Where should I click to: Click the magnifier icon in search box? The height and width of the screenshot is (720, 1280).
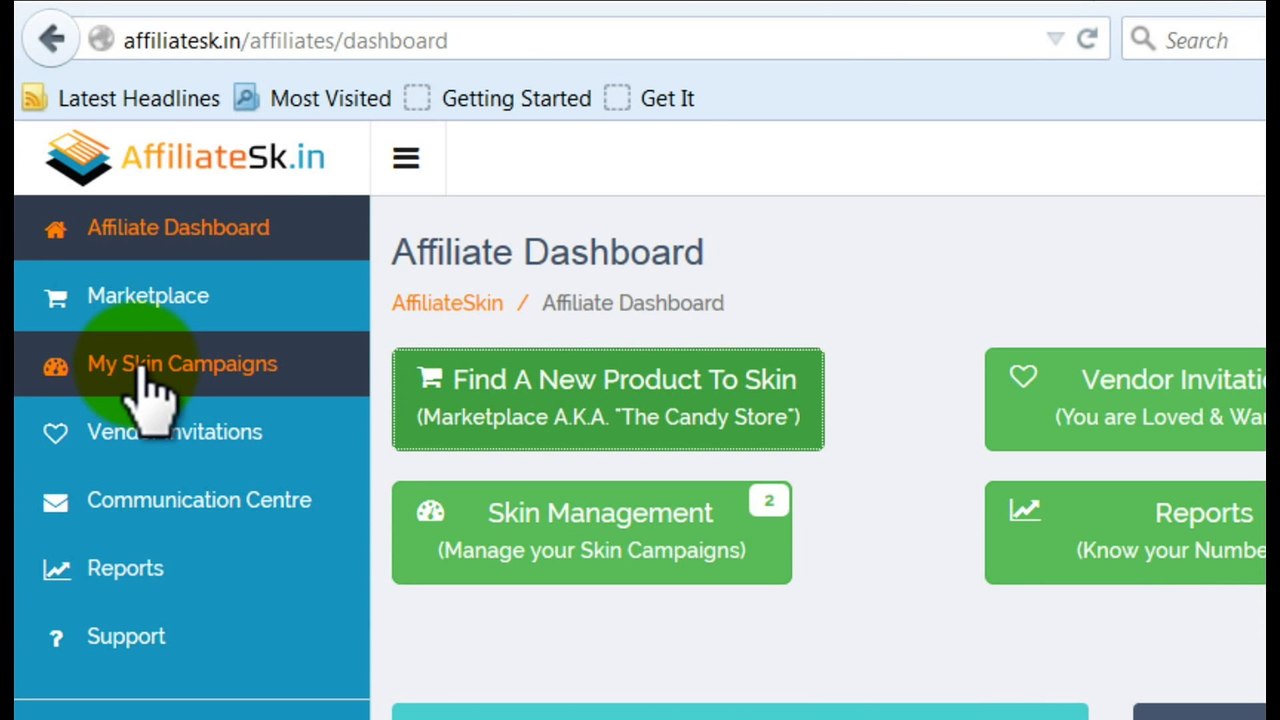click(x=1142, y=39)
